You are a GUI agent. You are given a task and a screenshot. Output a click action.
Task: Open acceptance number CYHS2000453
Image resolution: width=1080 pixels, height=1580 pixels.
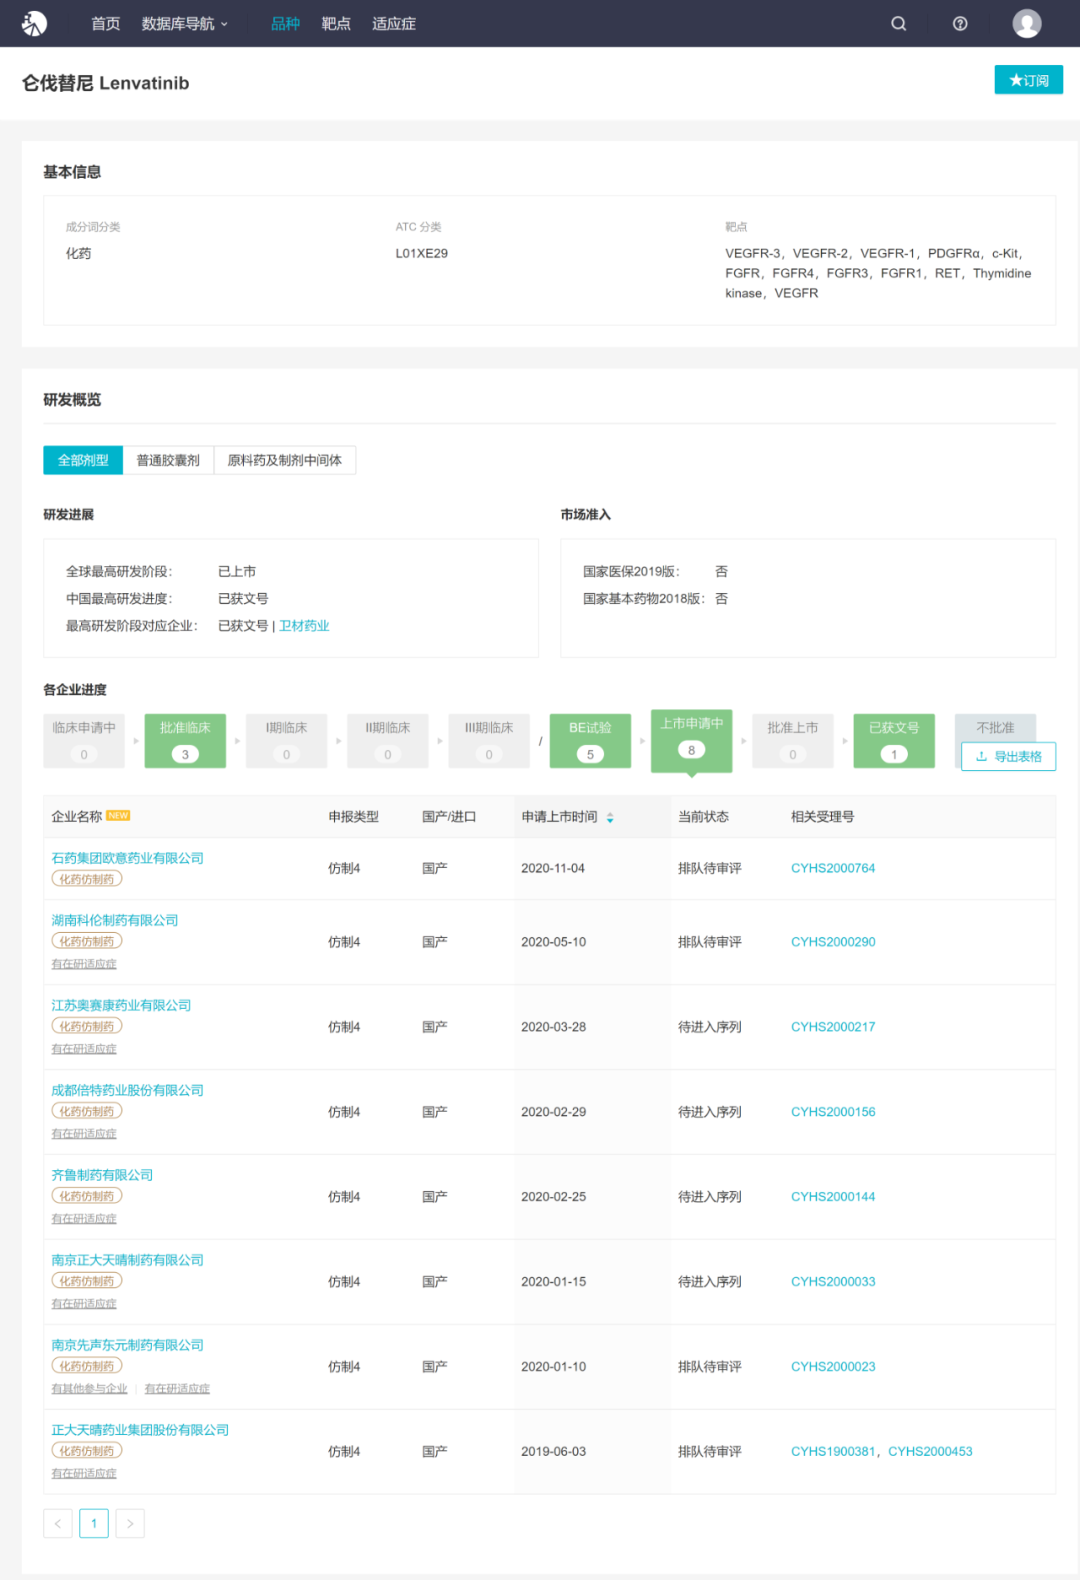tap(930, 1452)
